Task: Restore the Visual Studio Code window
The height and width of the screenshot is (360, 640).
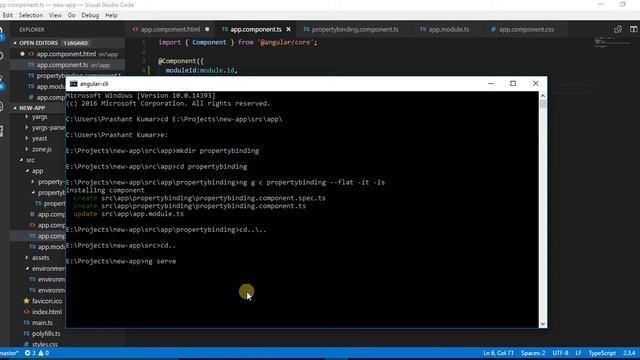Action: click(x=623, y=4)
